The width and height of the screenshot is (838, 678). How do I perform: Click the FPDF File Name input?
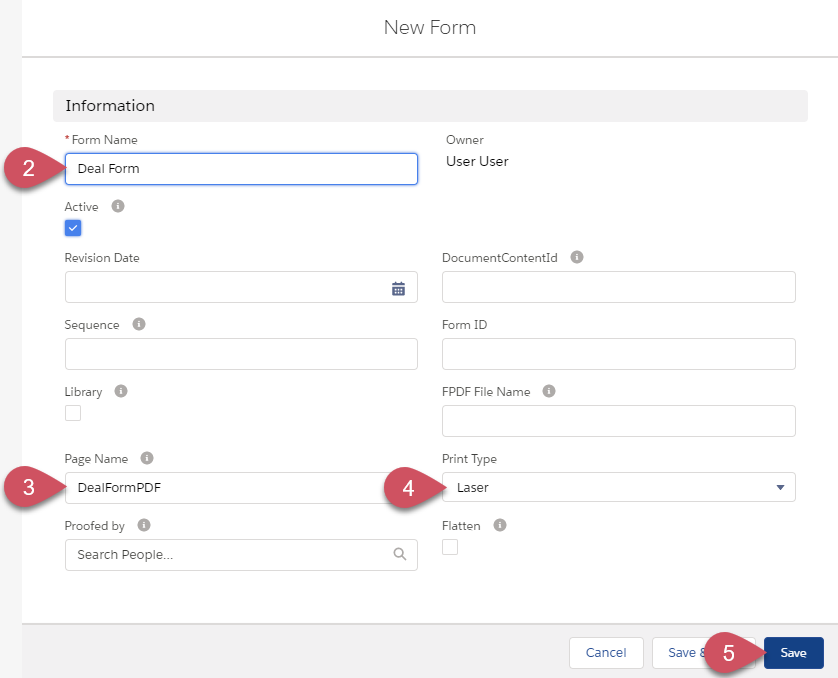(x=618, y=421)
